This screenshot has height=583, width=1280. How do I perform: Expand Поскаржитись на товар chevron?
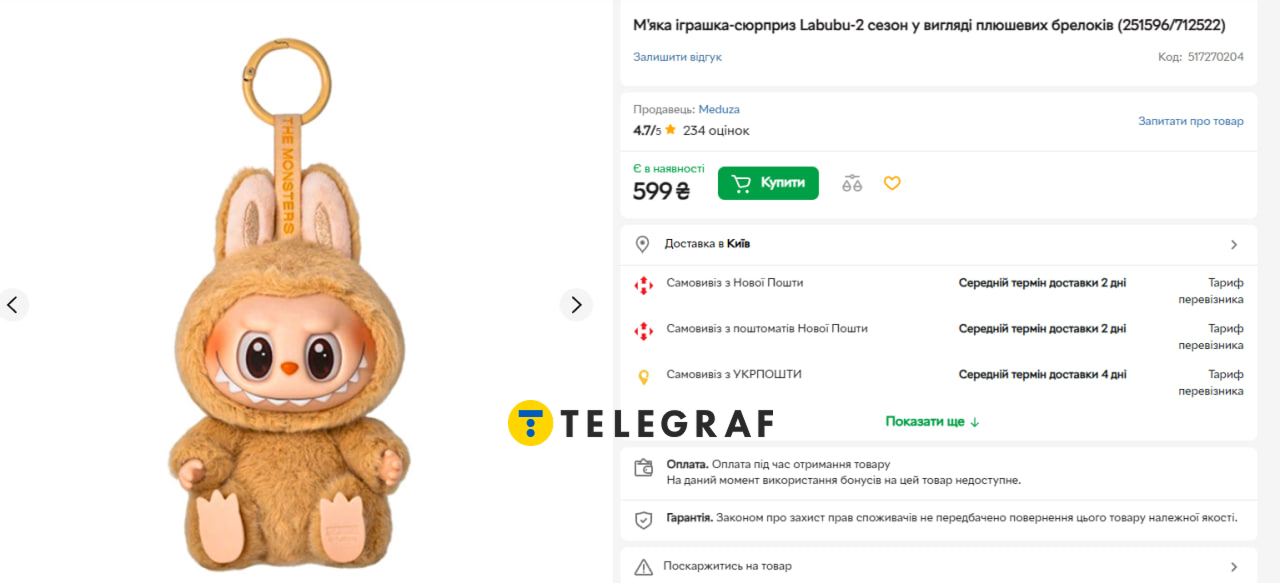pos(1234,566)
